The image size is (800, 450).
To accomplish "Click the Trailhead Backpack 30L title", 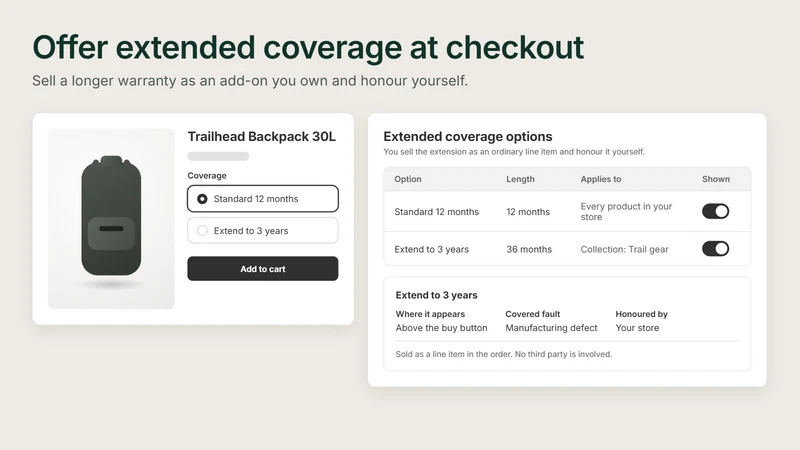I will tap(262, 136).
